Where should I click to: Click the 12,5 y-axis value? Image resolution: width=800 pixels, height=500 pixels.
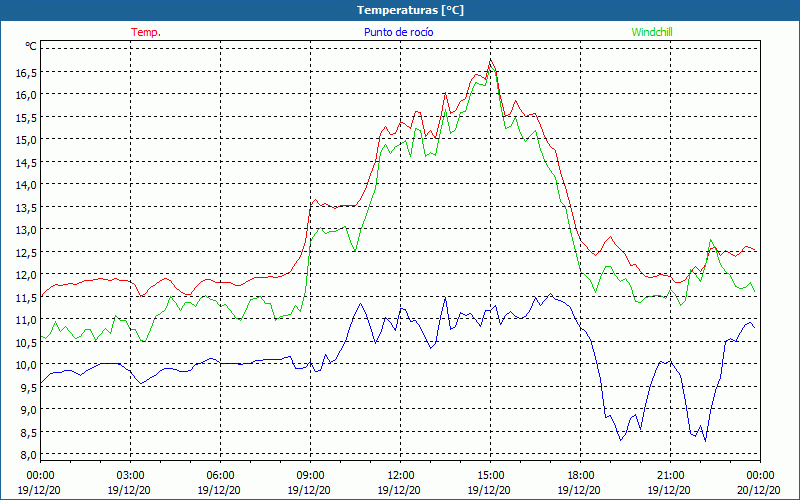[26, 253]
